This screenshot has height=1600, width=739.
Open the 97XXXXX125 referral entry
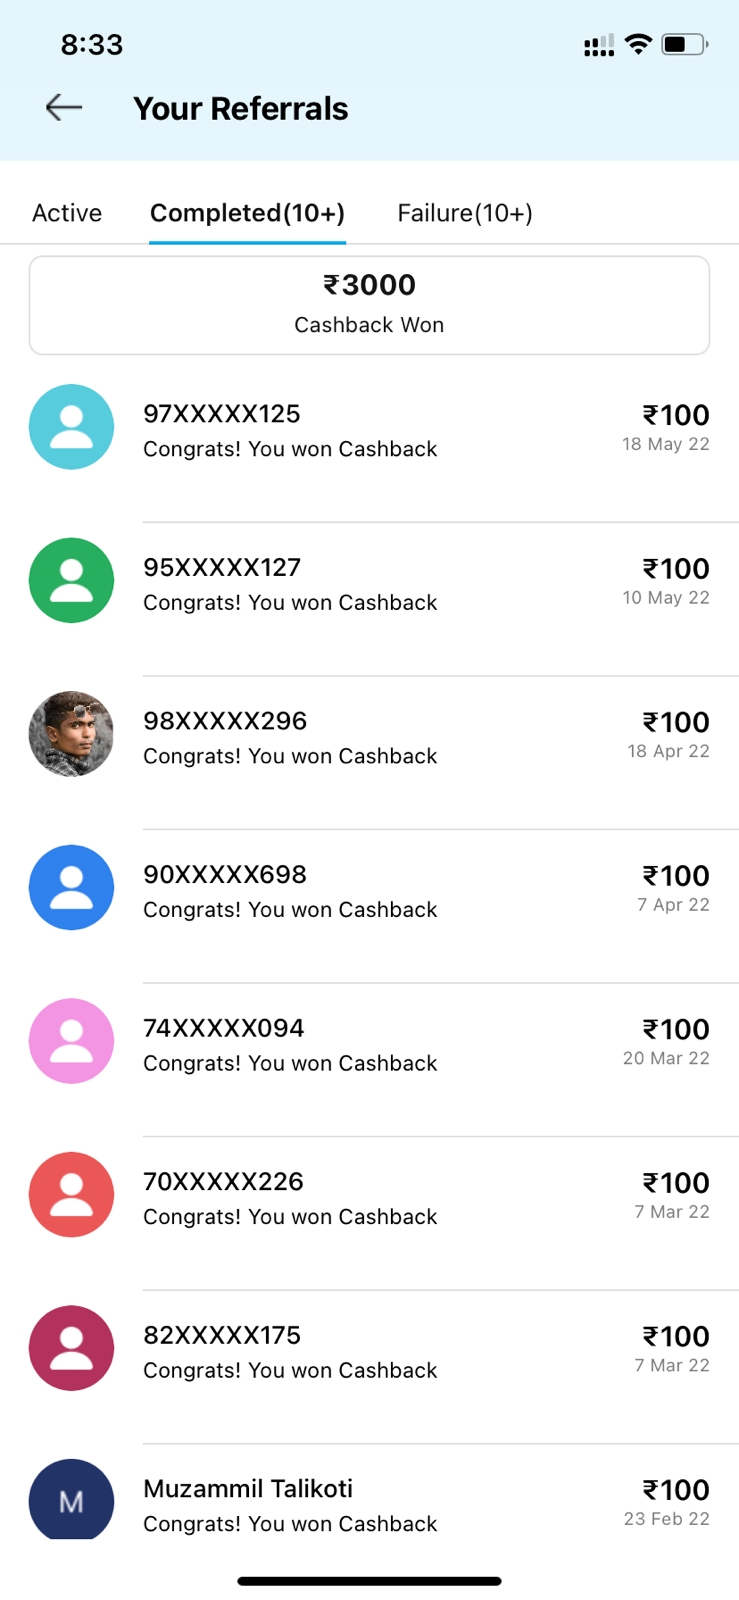tap(369, 430)
